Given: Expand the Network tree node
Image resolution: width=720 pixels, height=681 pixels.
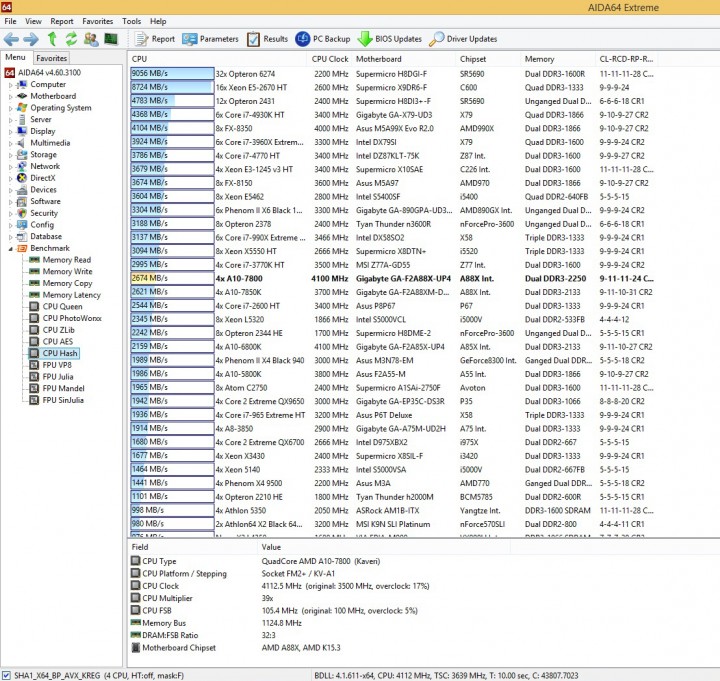Looking at the screenshot, I should coord(10,167).
